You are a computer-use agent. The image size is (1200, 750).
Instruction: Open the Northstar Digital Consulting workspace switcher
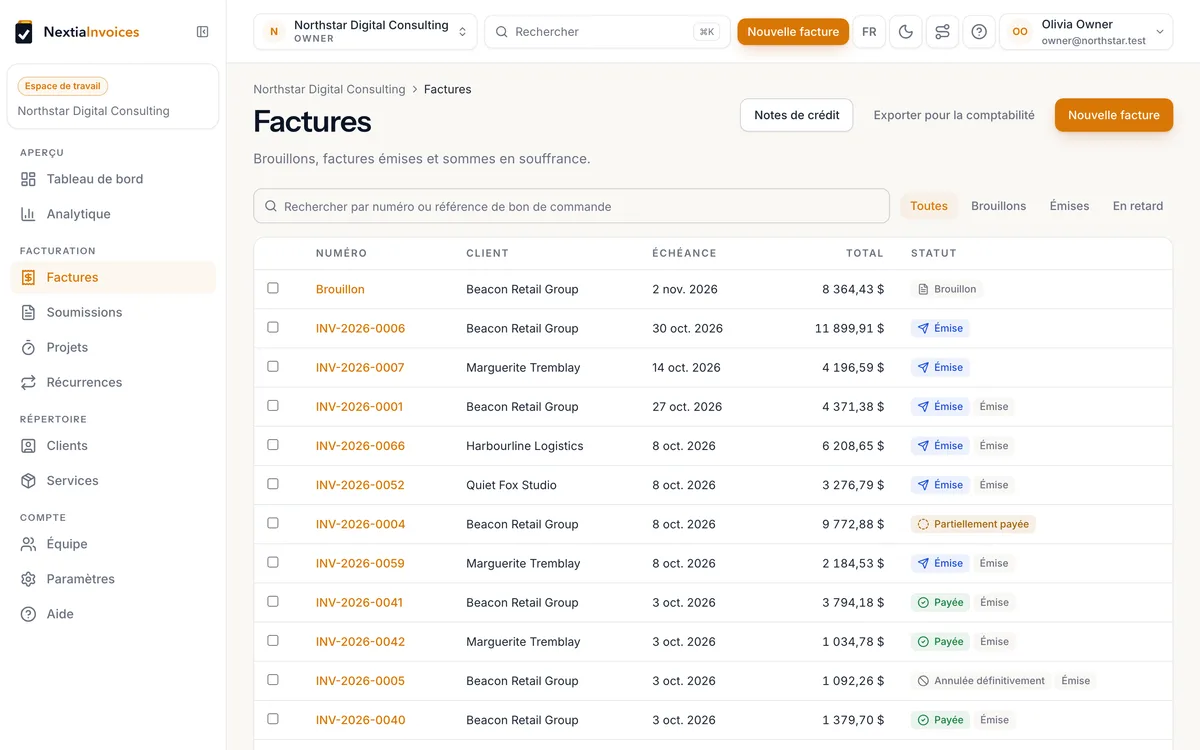coord(365,32)
